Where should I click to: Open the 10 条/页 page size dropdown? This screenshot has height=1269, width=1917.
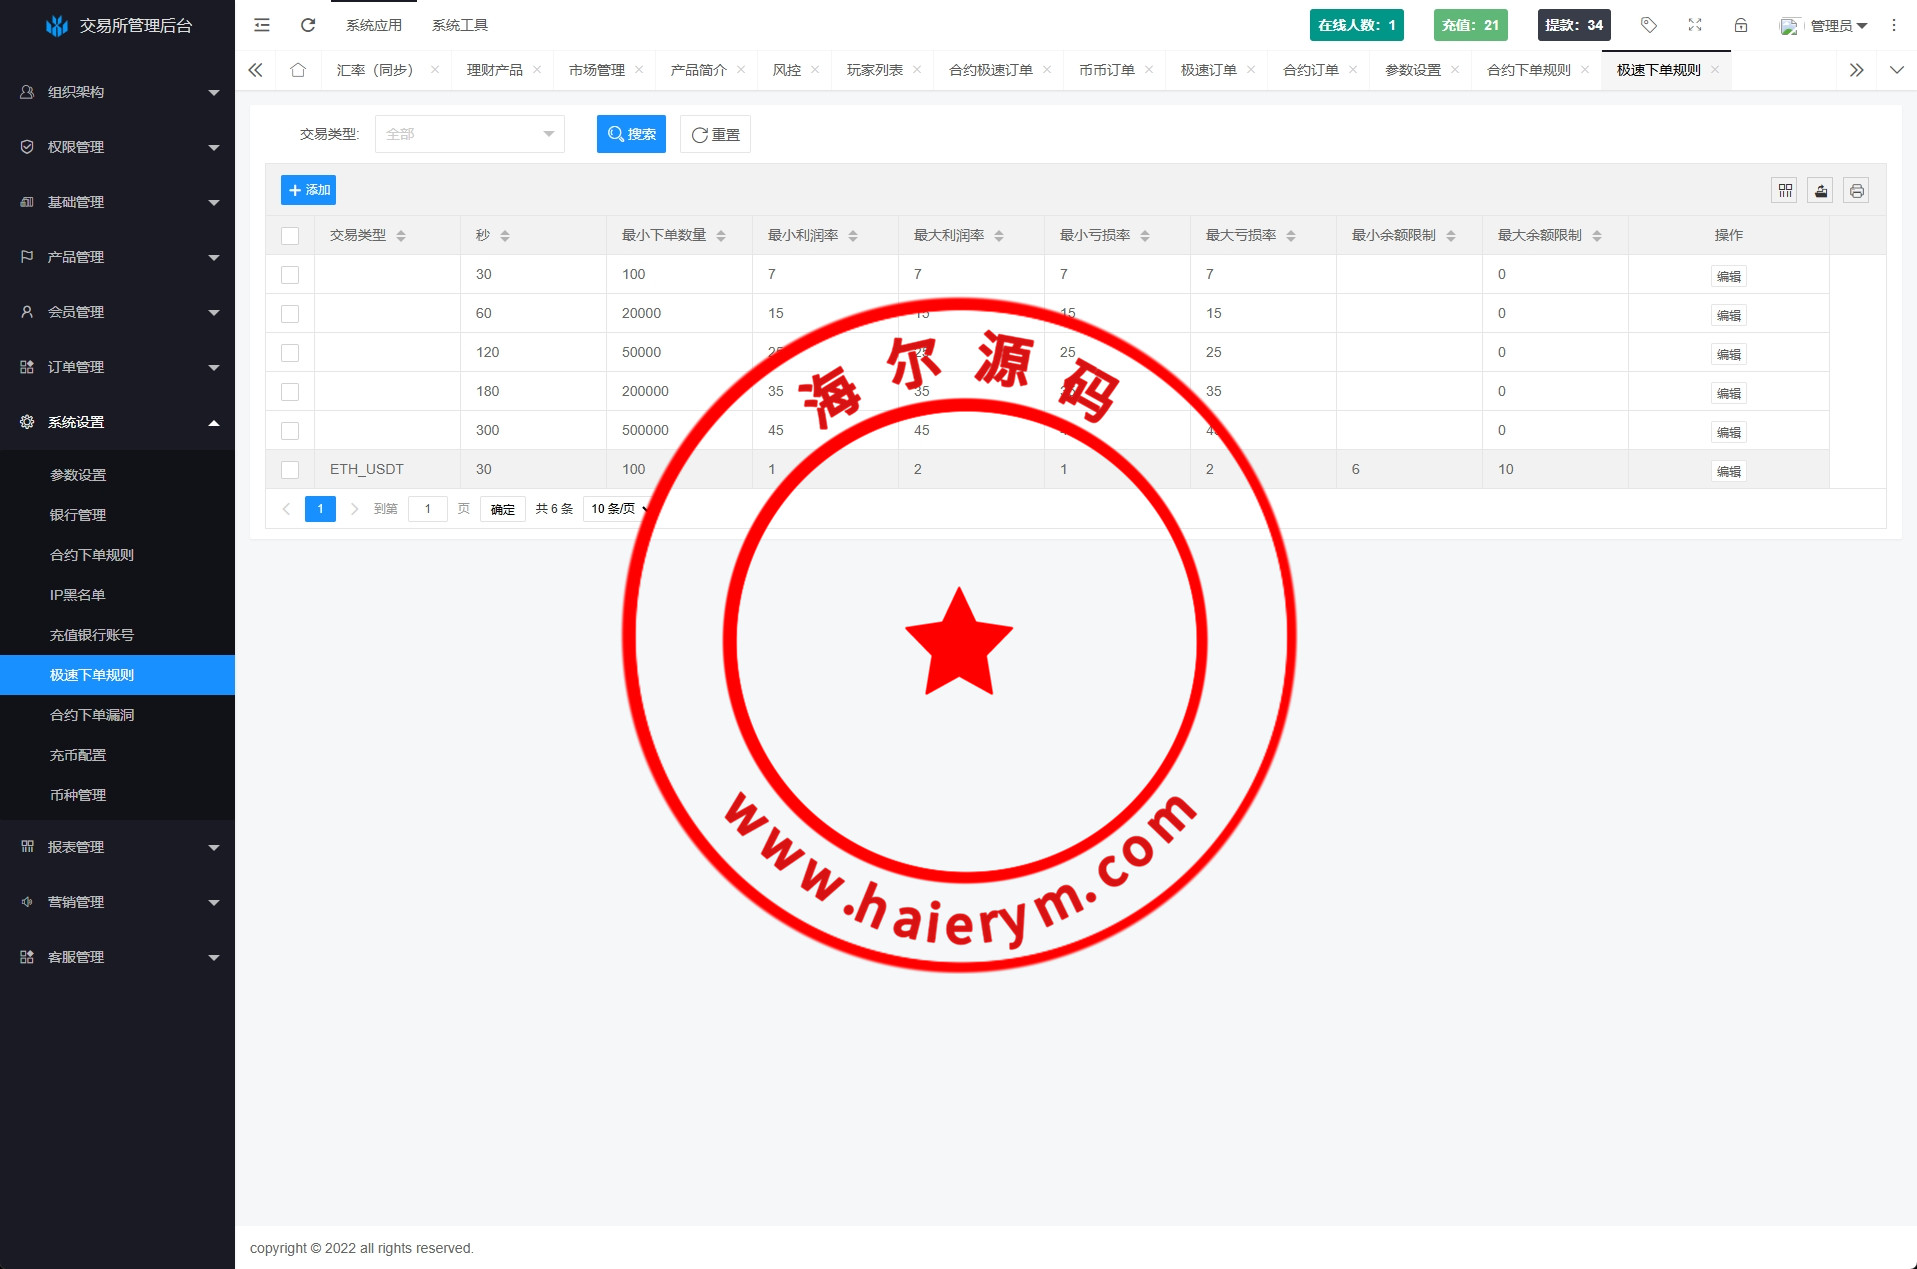point(617,509)
